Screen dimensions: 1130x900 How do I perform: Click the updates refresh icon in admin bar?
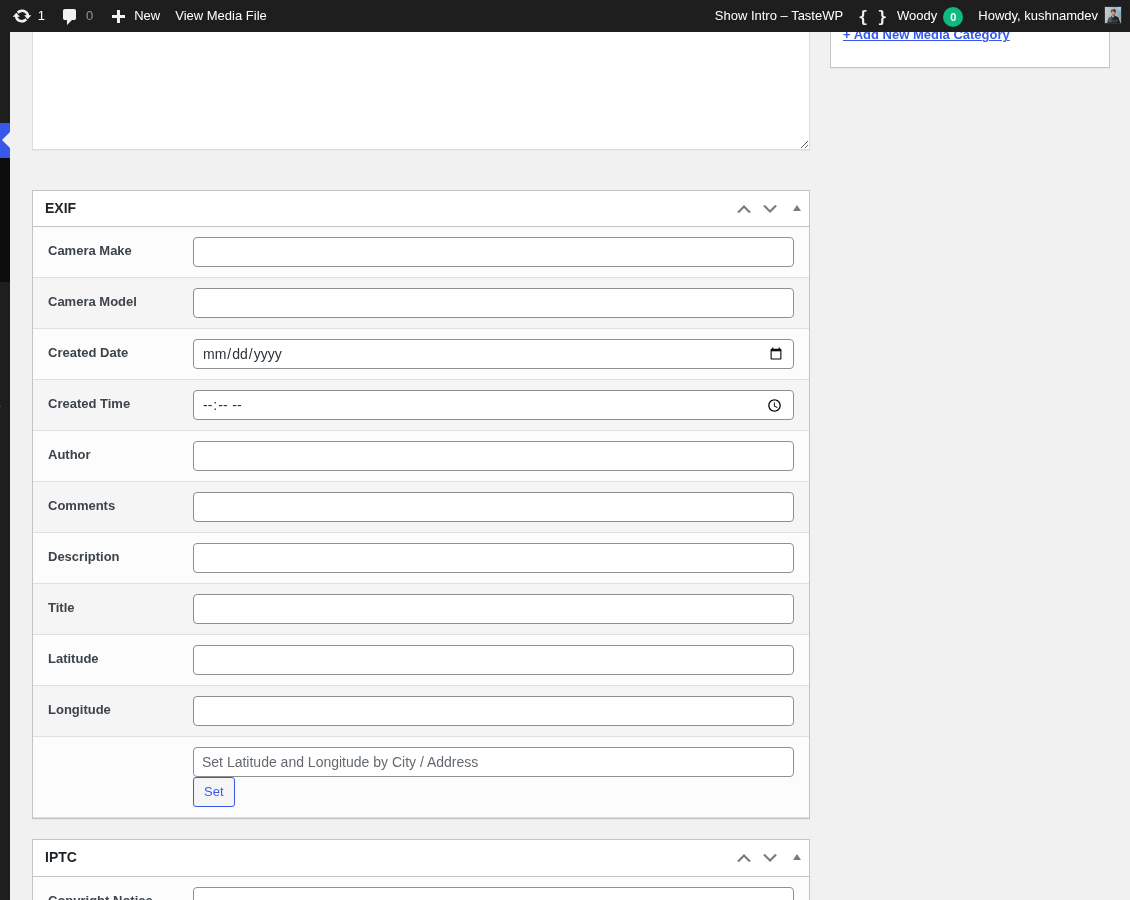click(x=22, y=15)
